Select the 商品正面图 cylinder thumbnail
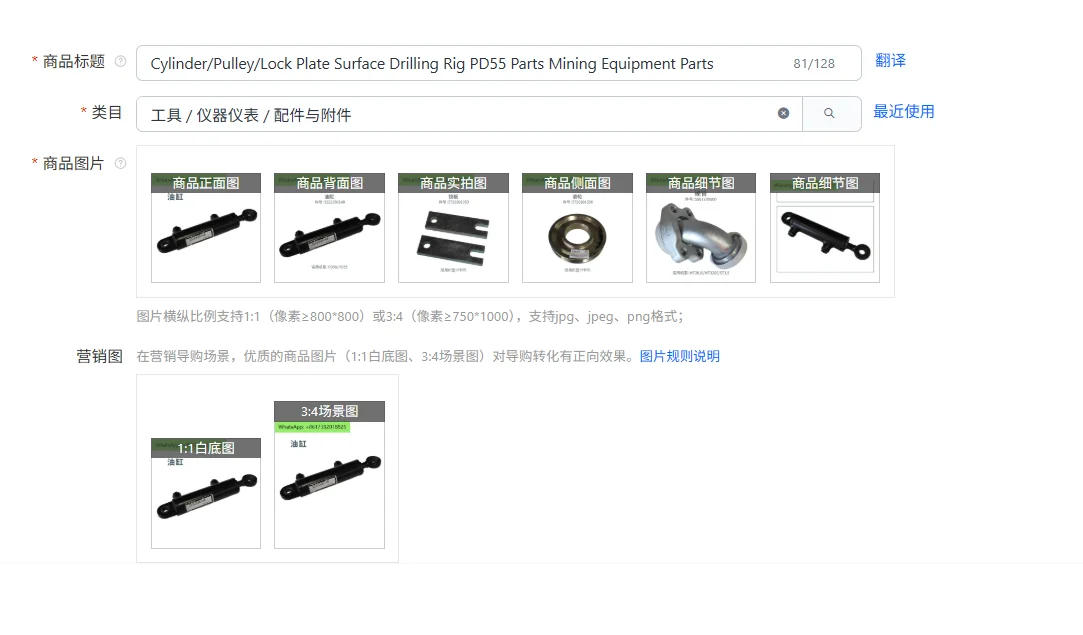This screenshot has height=635, width=1083. coord(206,228)
